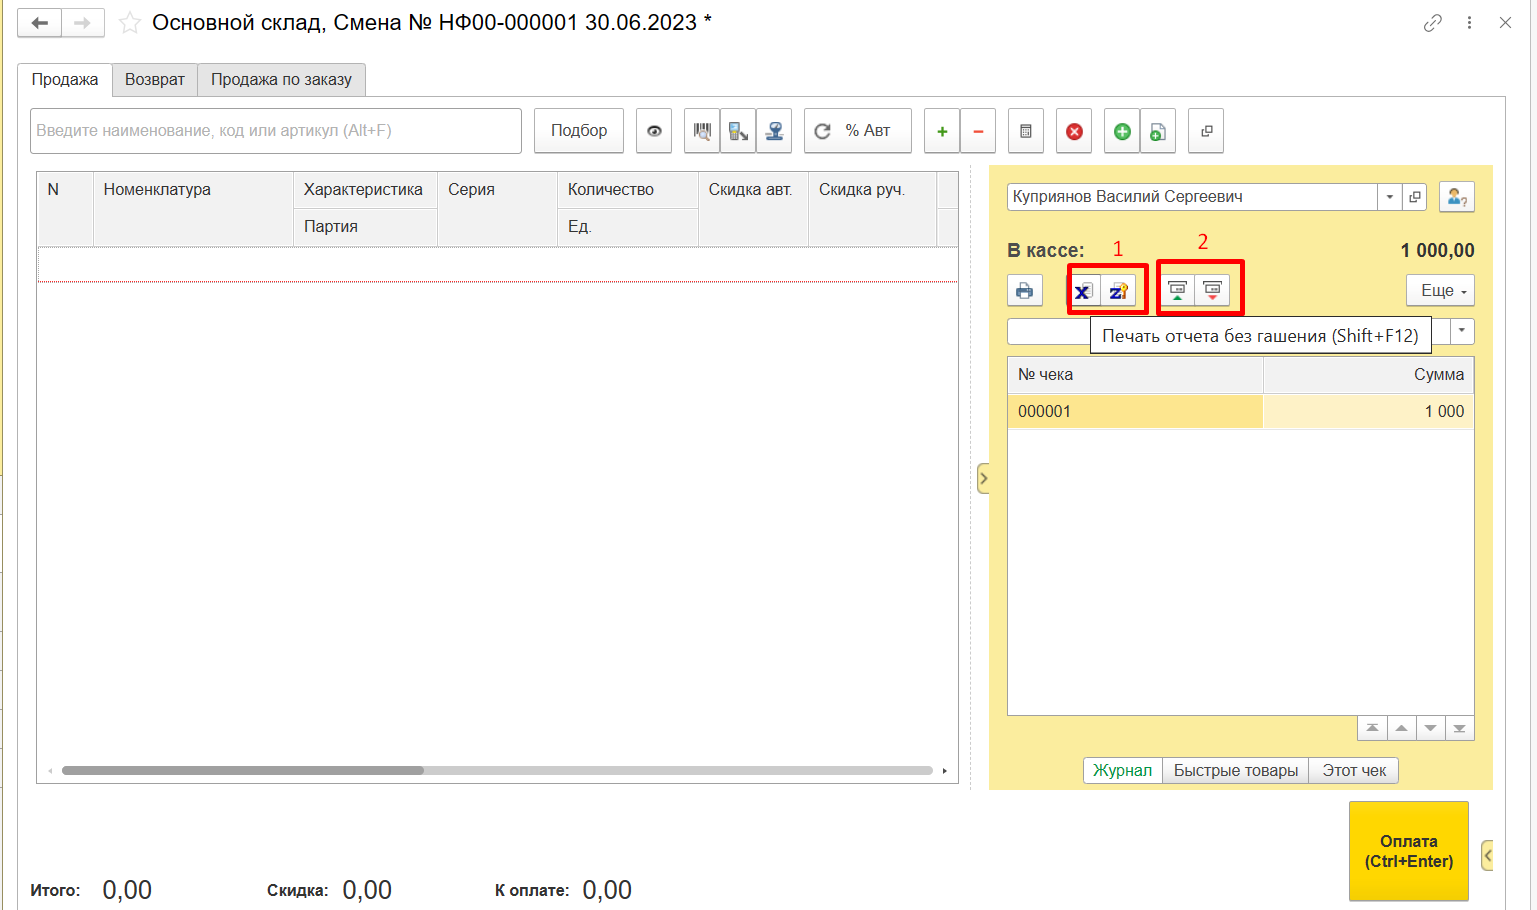The height and width of the screenshot is (910, 1537).
Task: Collapse the yellow side panel arrow
Action: [x=983, y=479]
